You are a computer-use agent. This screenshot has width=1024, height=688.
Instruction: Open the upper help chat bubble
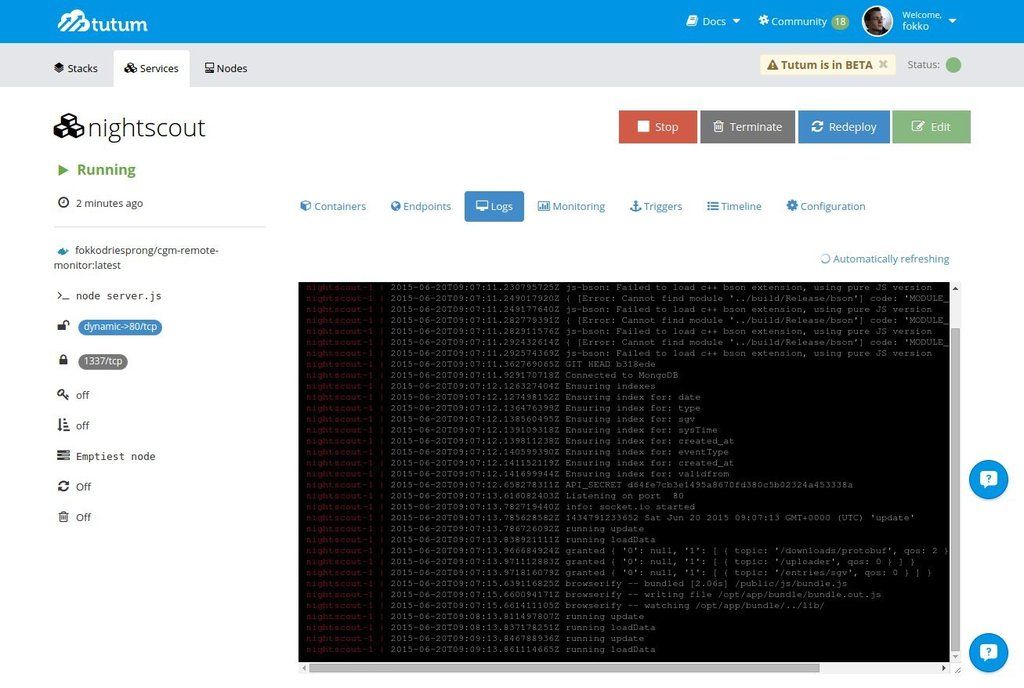tap(989, 479)
